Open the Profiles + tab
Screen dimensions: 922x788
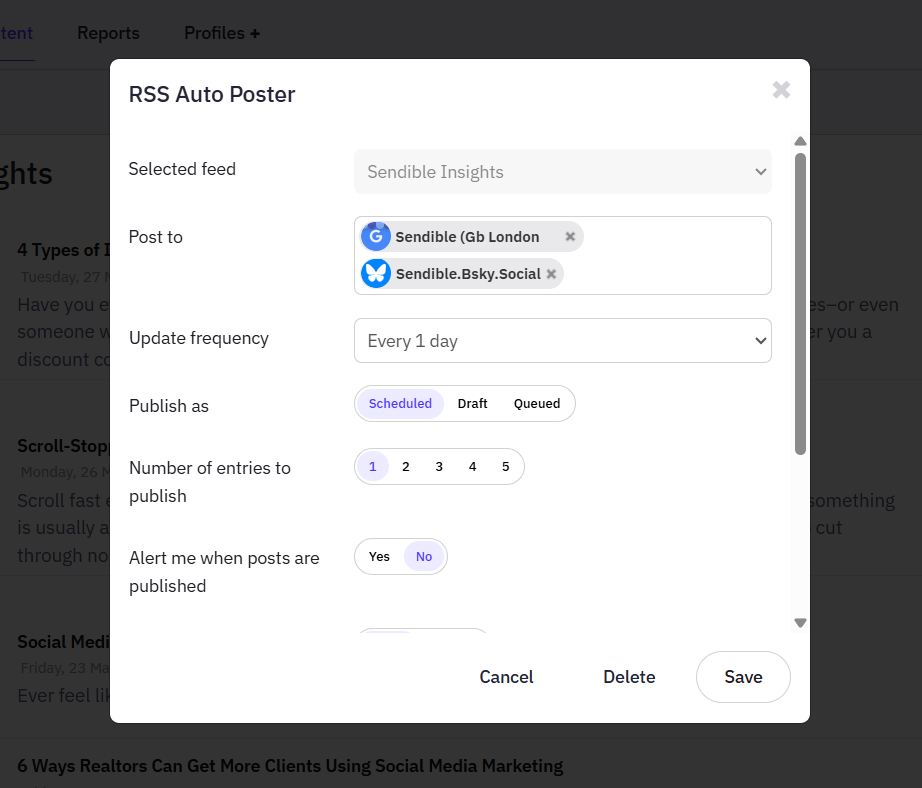pyautogui.click(x=222, y=33)
